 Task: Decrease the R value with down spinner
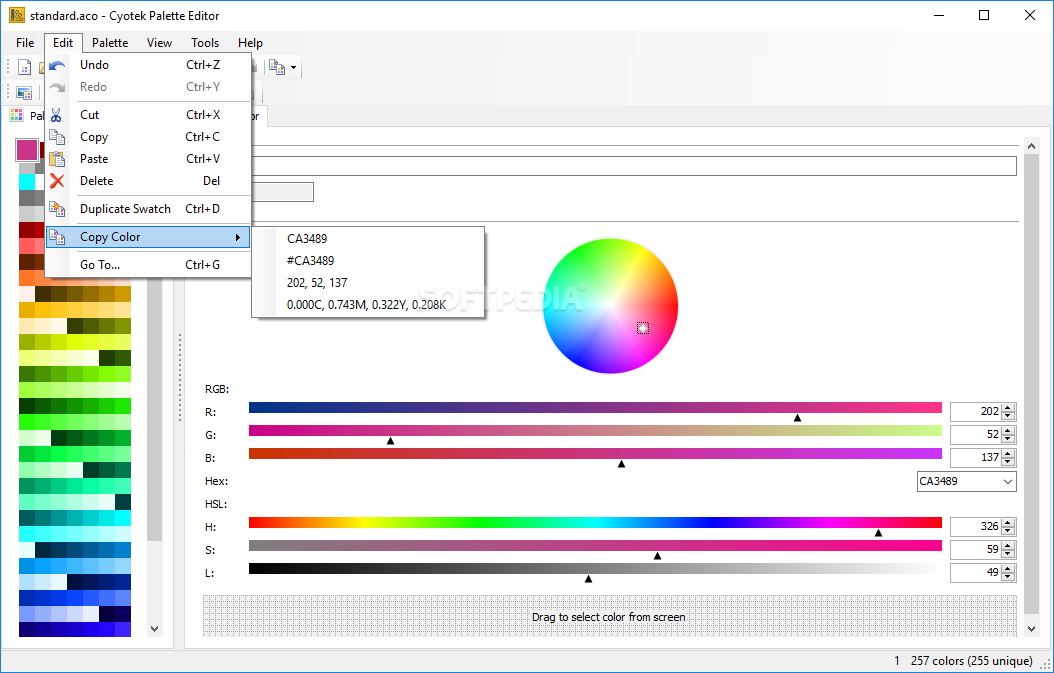tap(1008, 415)
